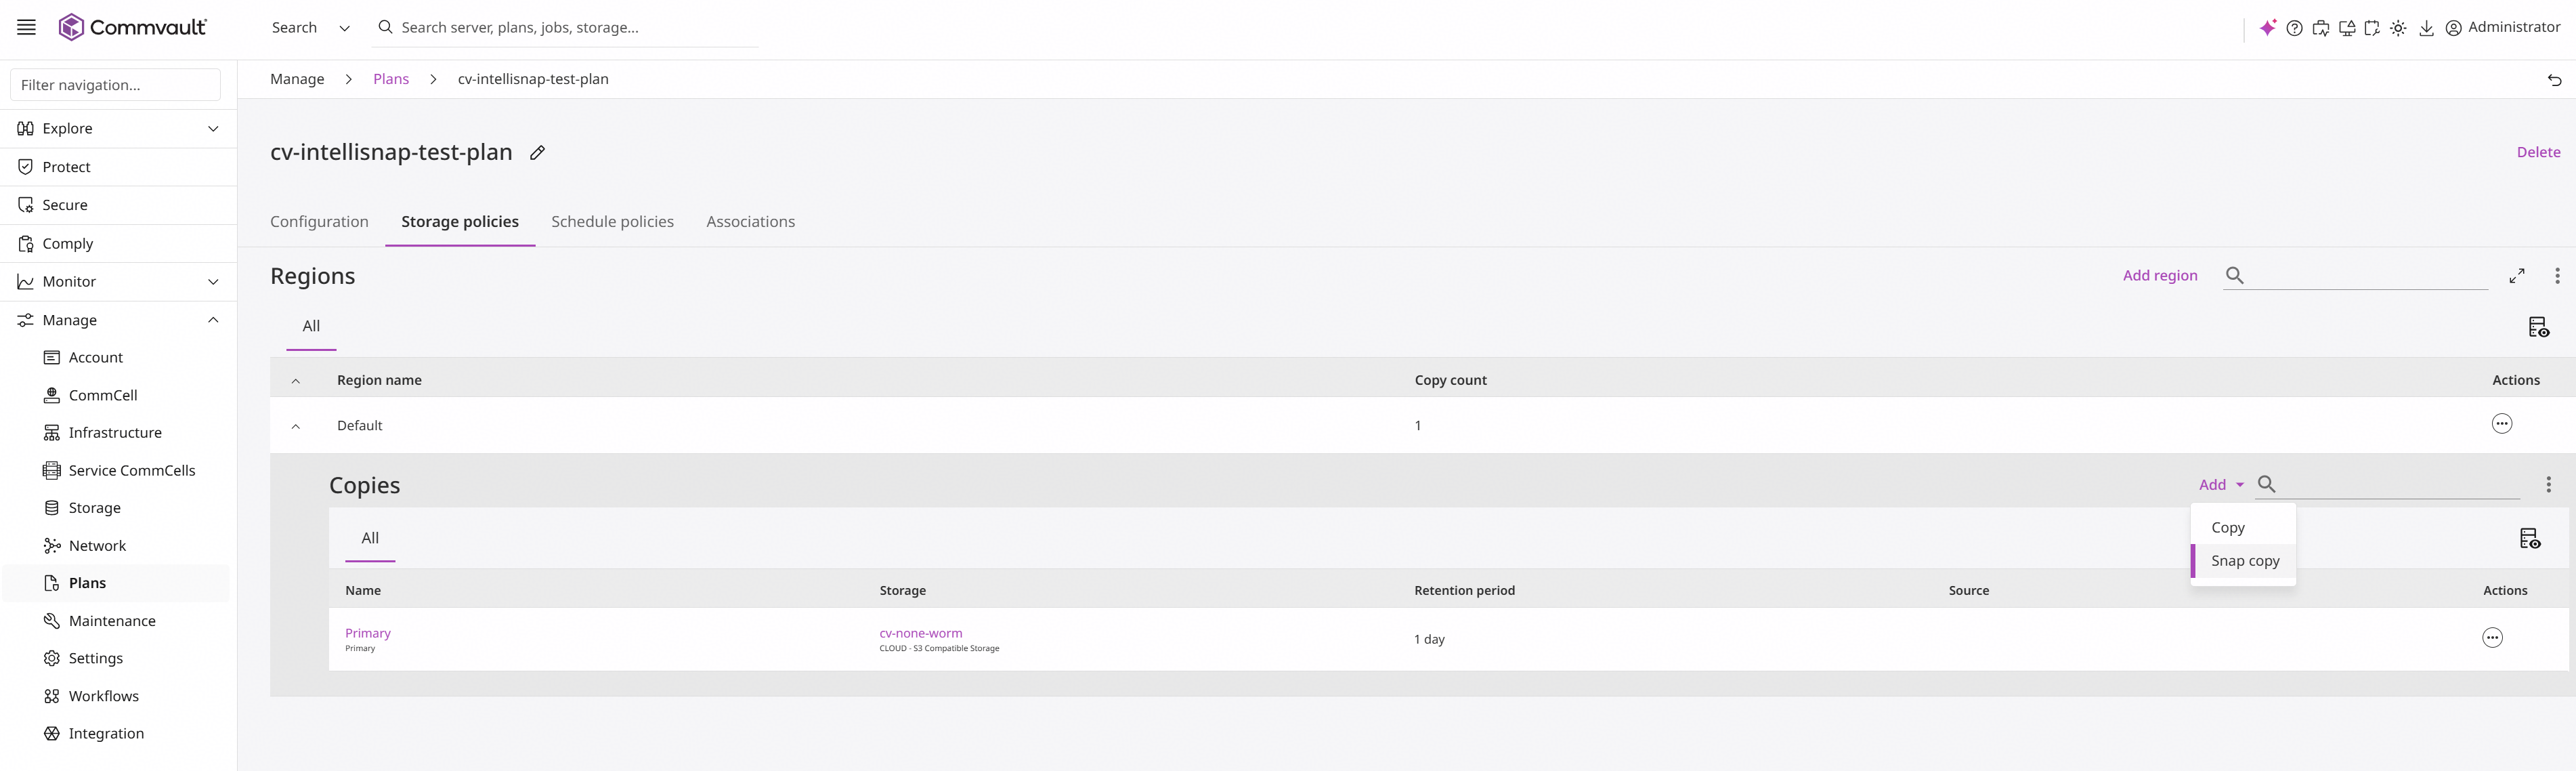Viewport: 2576px width, 771px height.
Task: Select the All tab under Regions
Action: pos(311,327)
